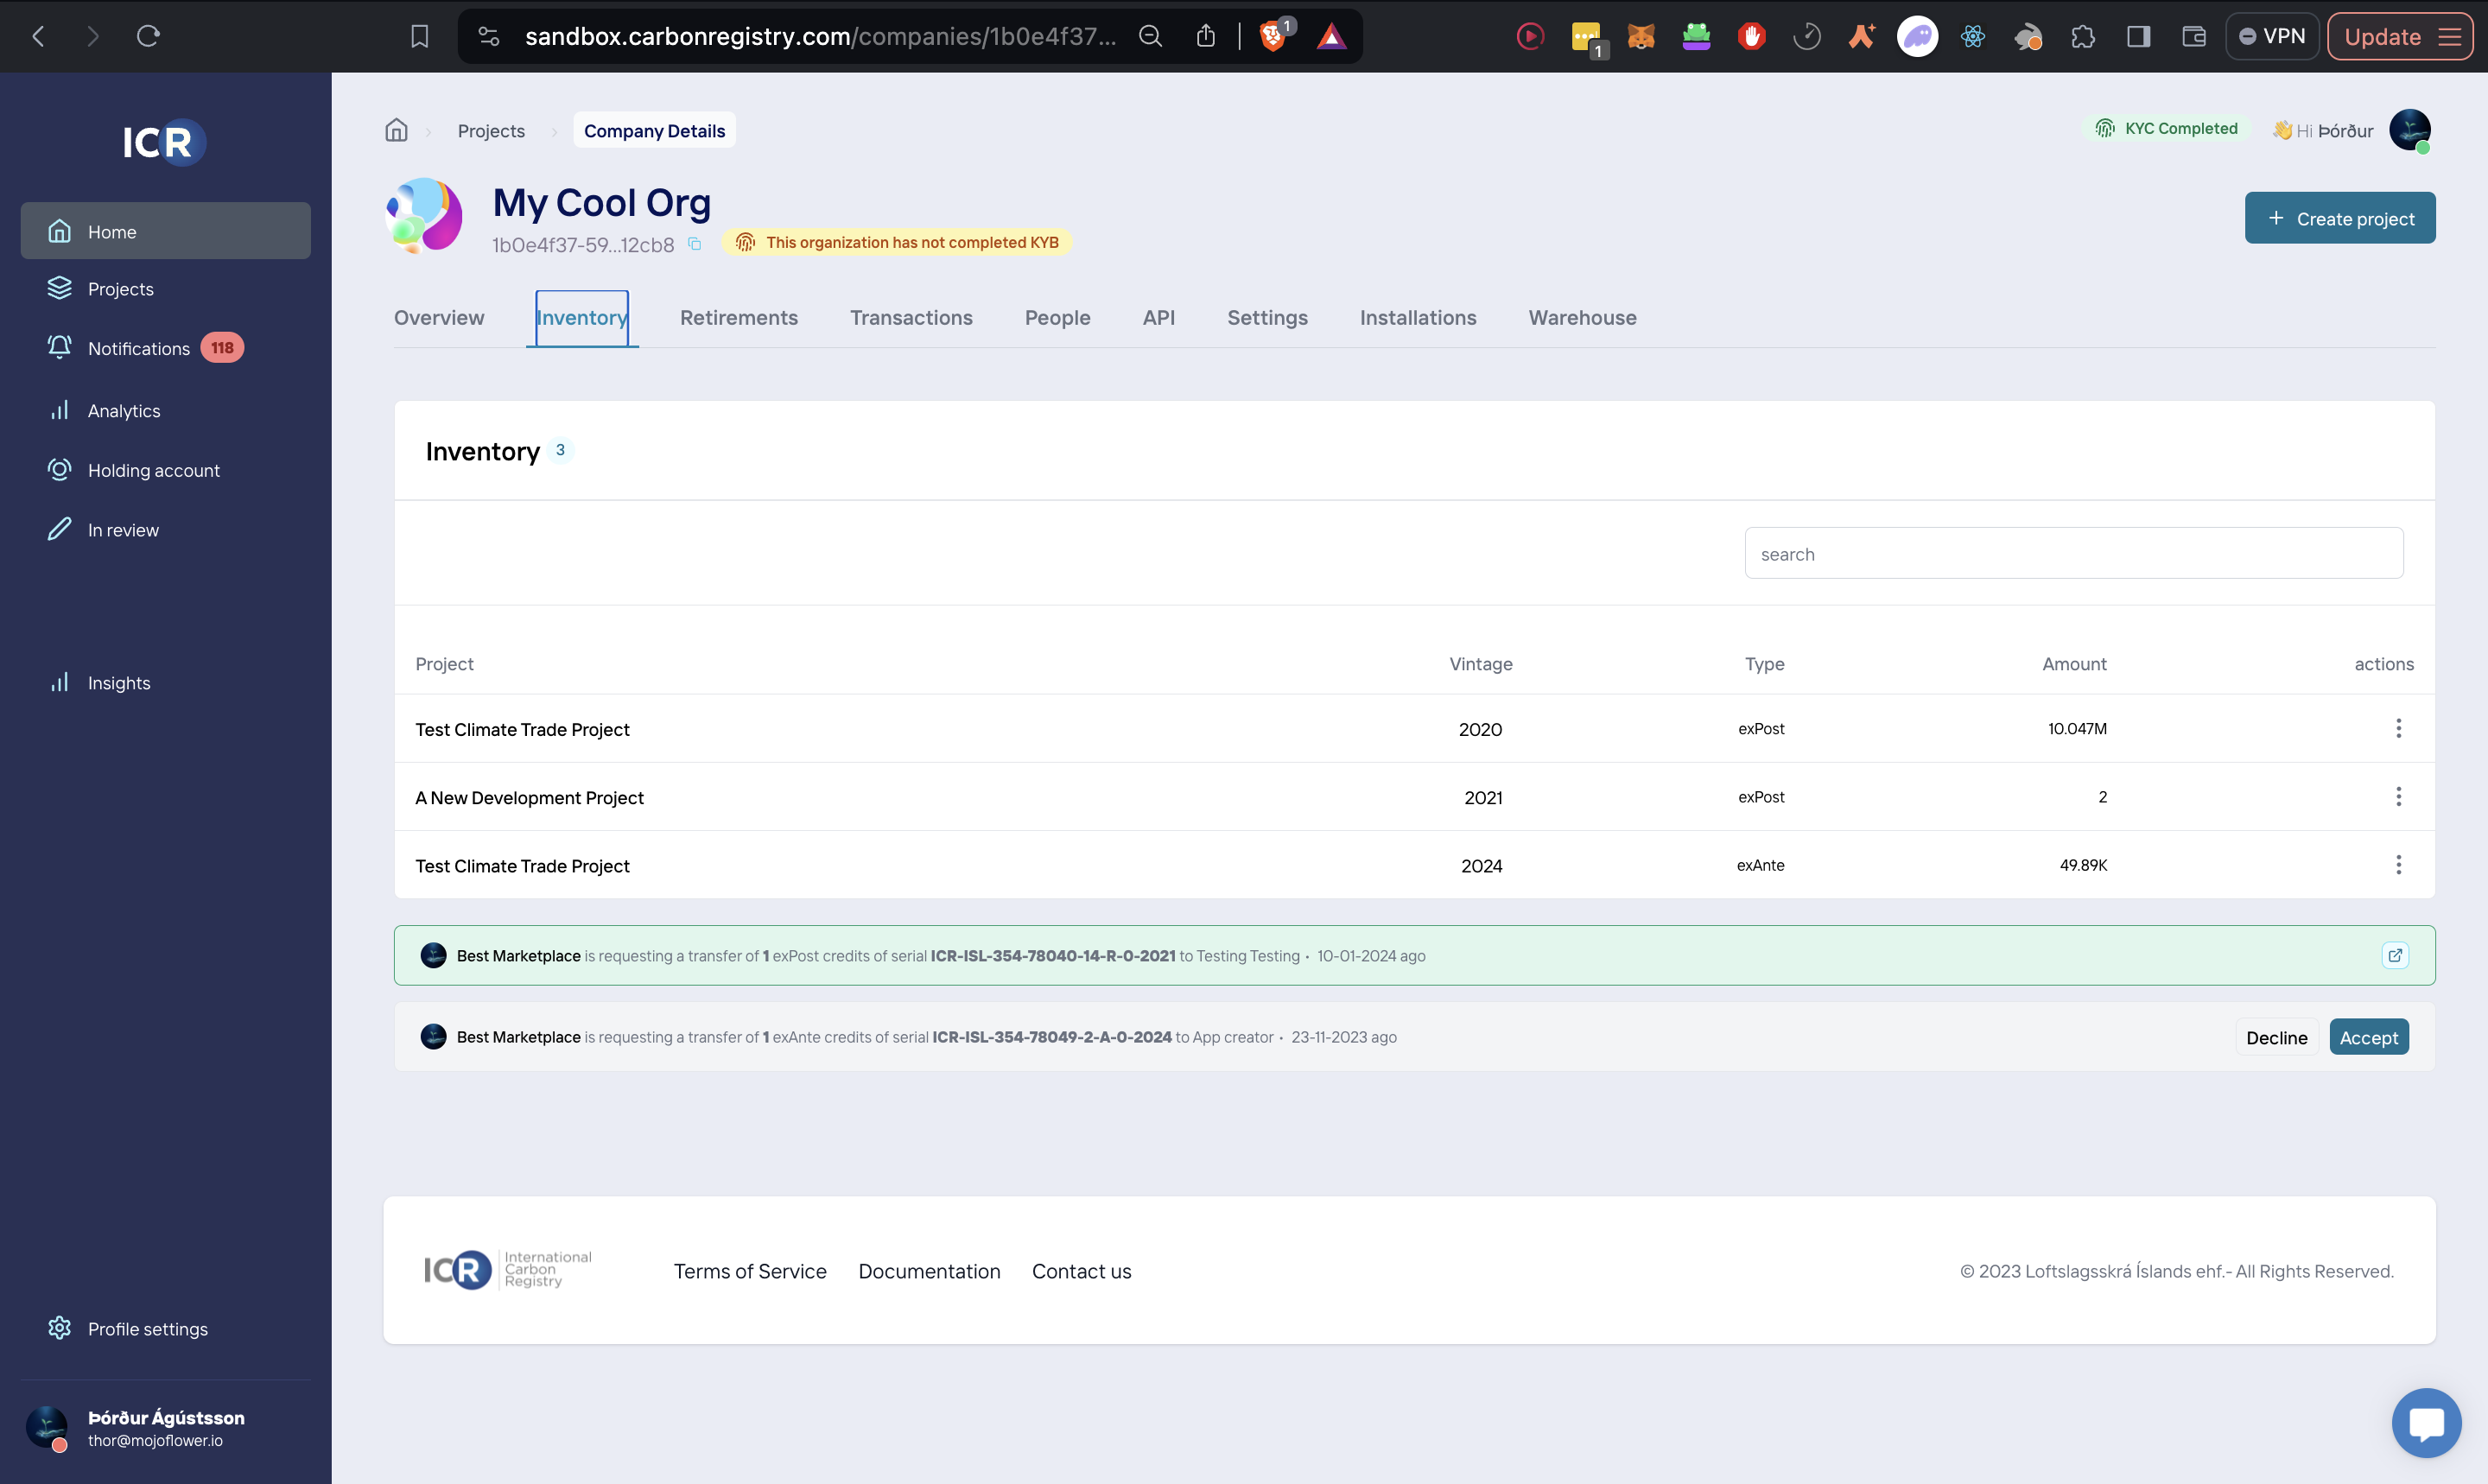Open Holding account from the sidebar

[153, 470]
